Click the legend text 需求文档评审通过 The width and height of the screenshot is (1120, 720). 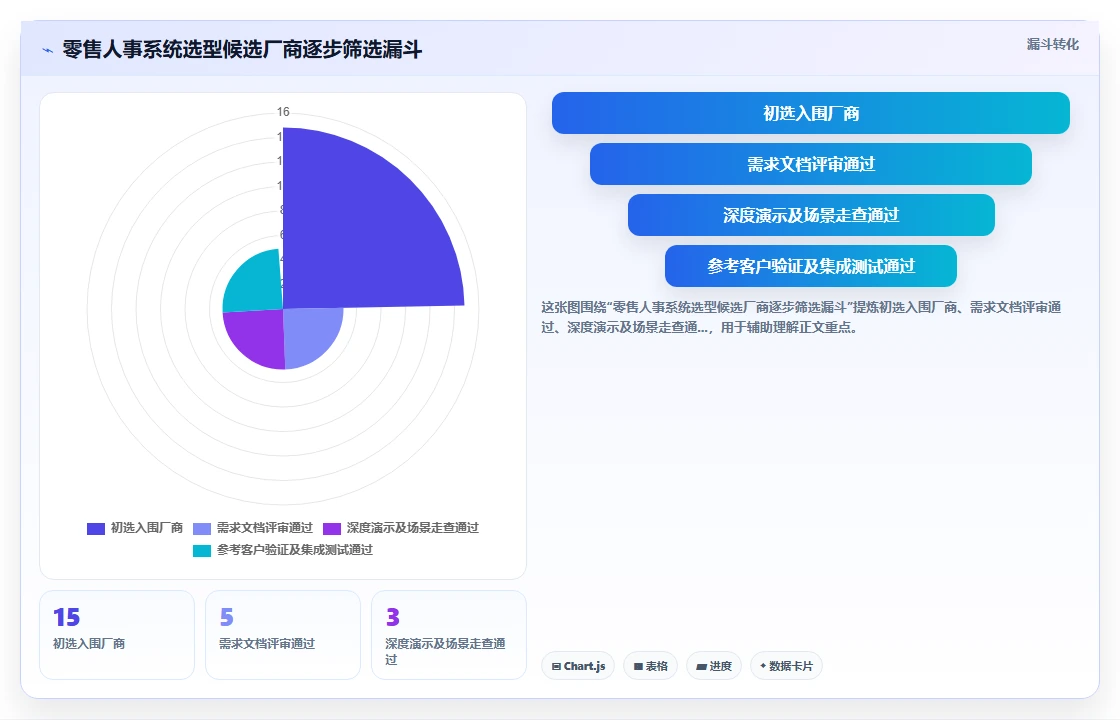point(265,528)
